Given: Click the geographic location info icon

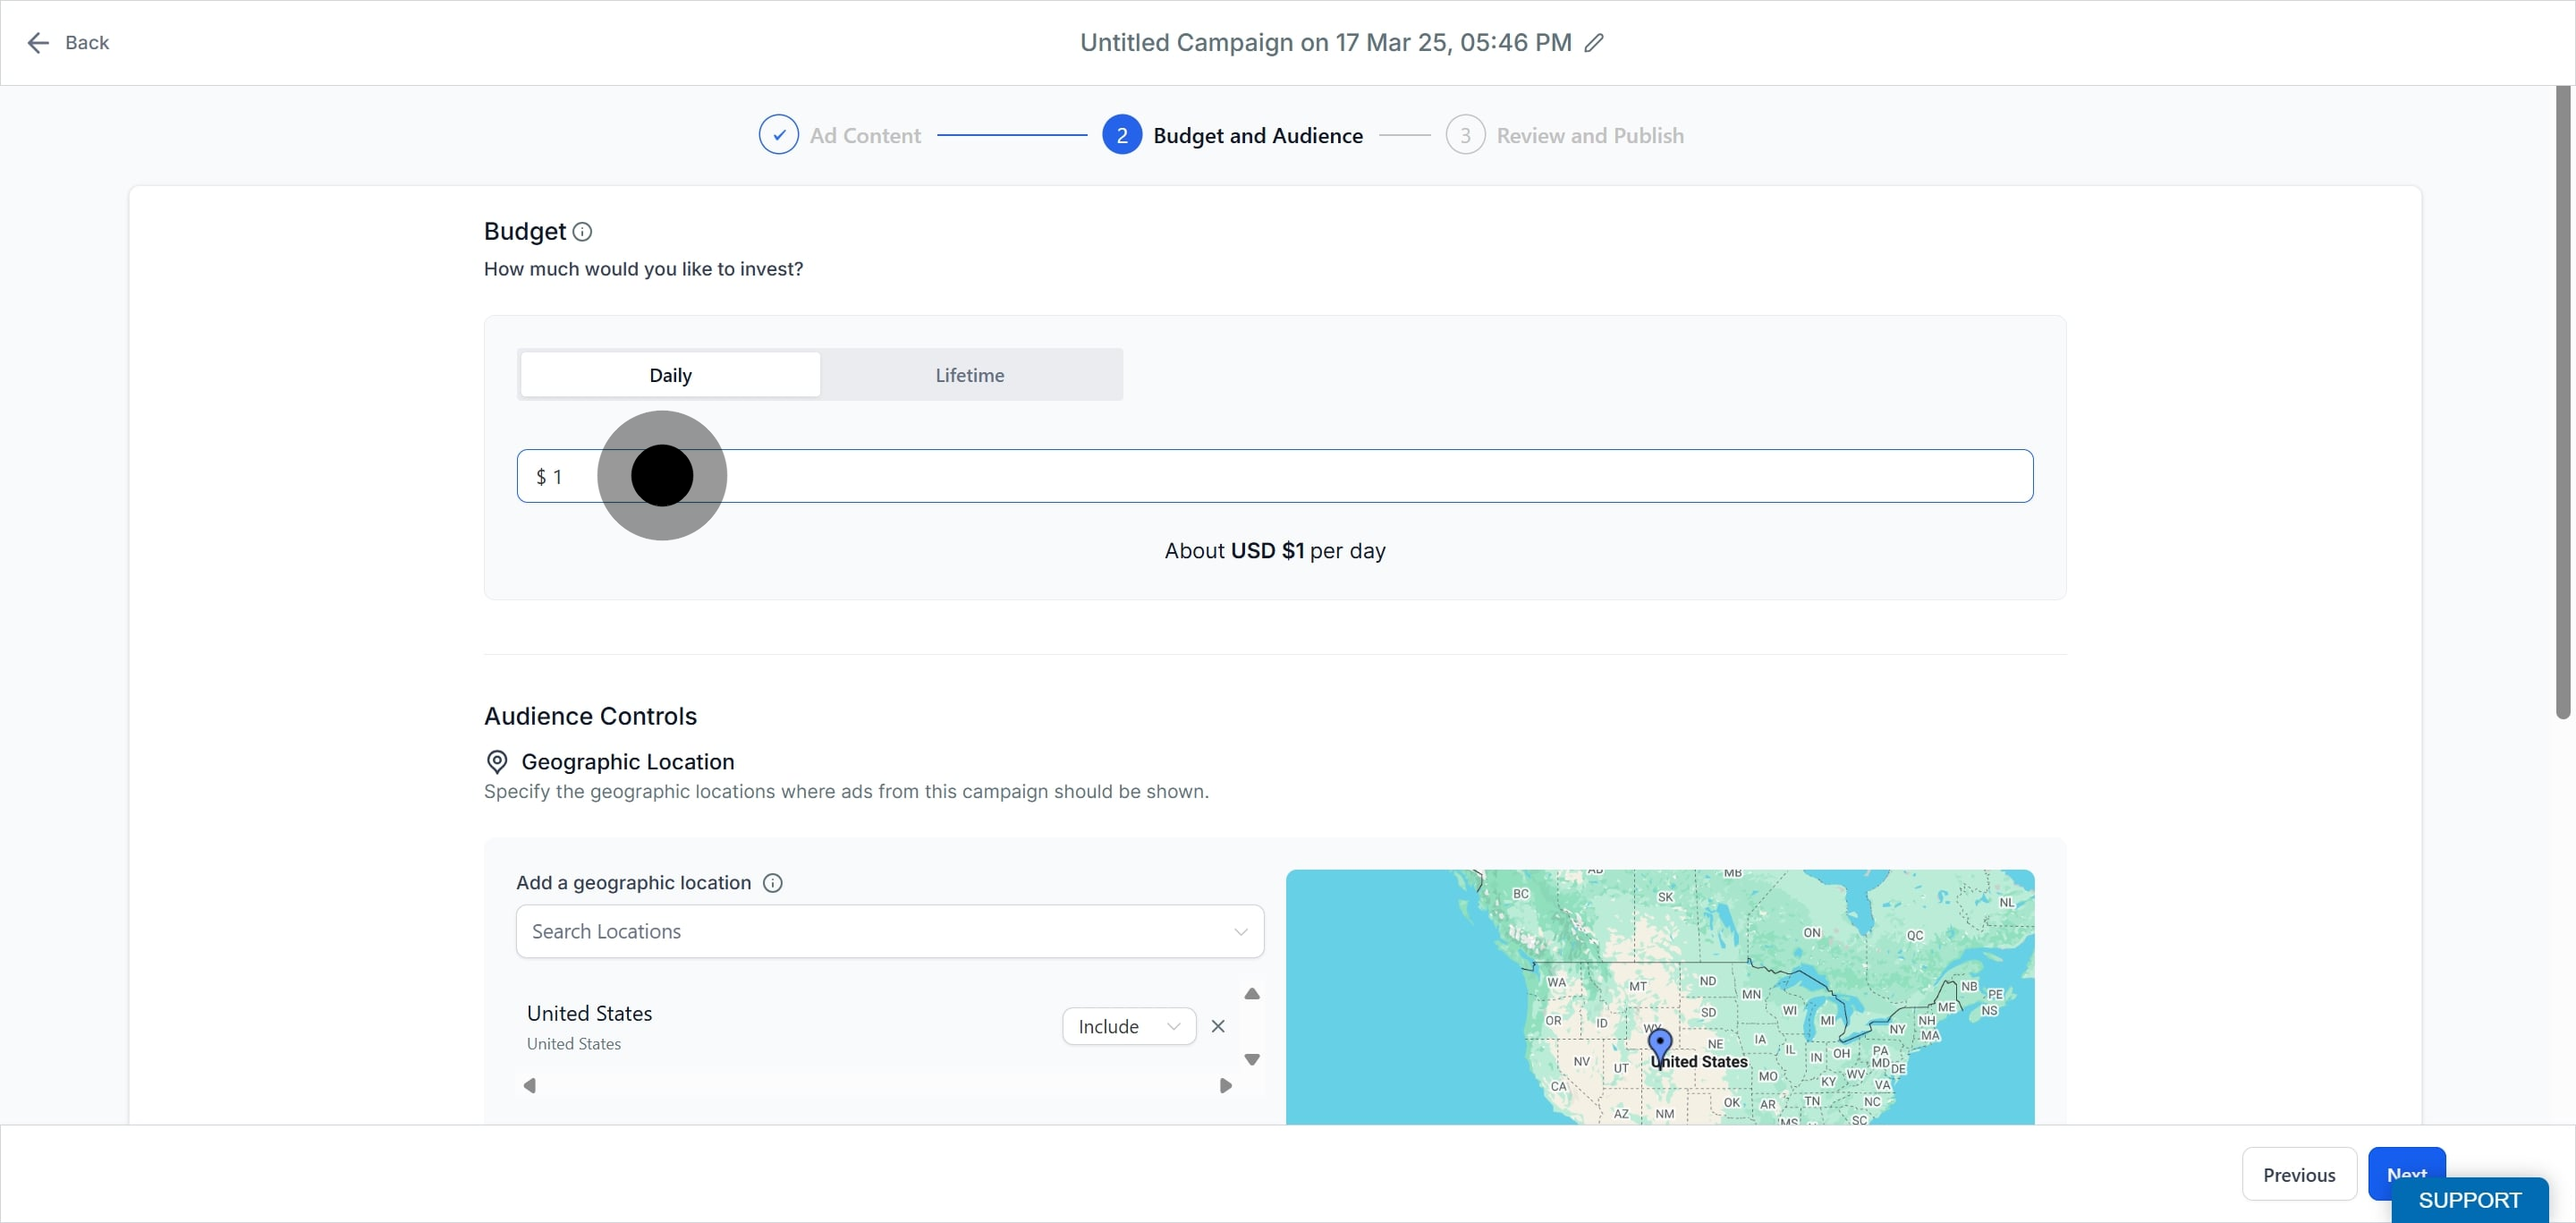Looking at the screenshot, I should pos(772,883).
